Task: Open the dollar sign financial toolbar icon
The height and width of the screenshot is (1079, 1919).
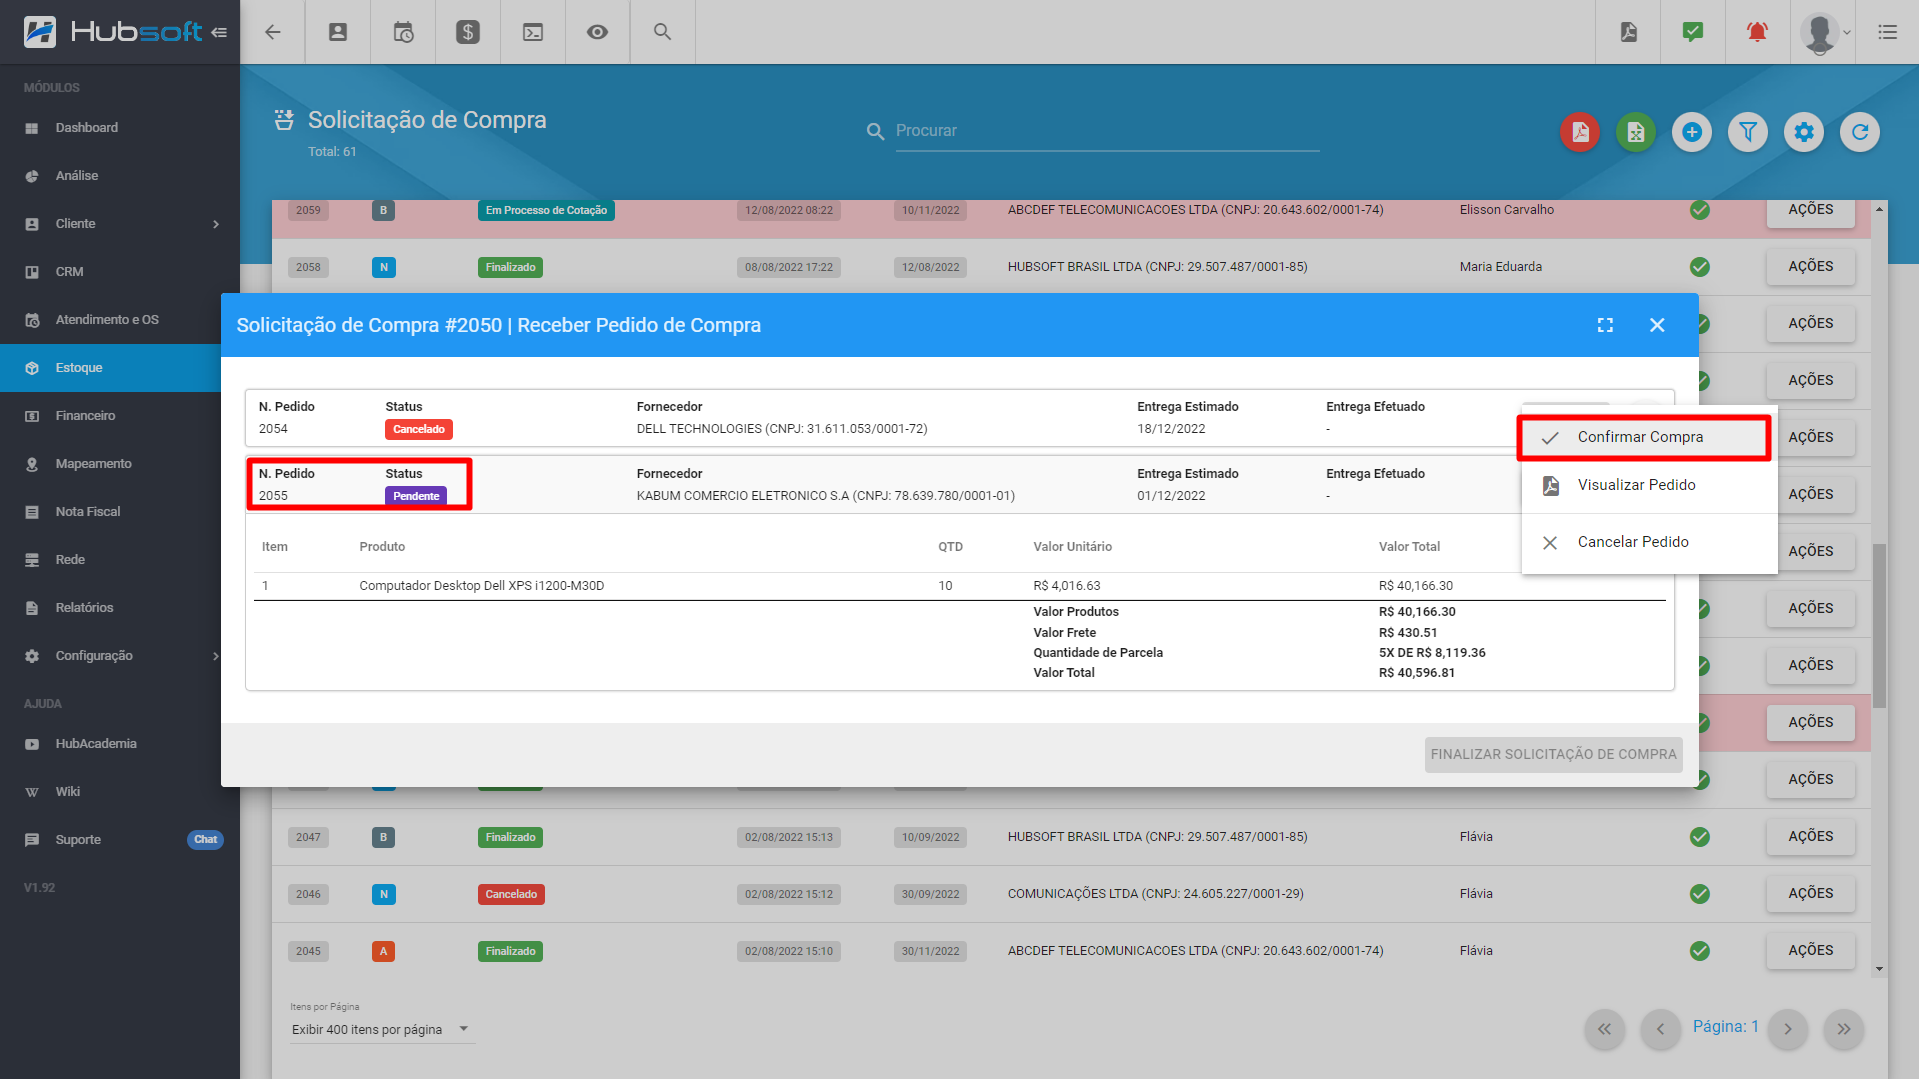Action: (467, 32)
